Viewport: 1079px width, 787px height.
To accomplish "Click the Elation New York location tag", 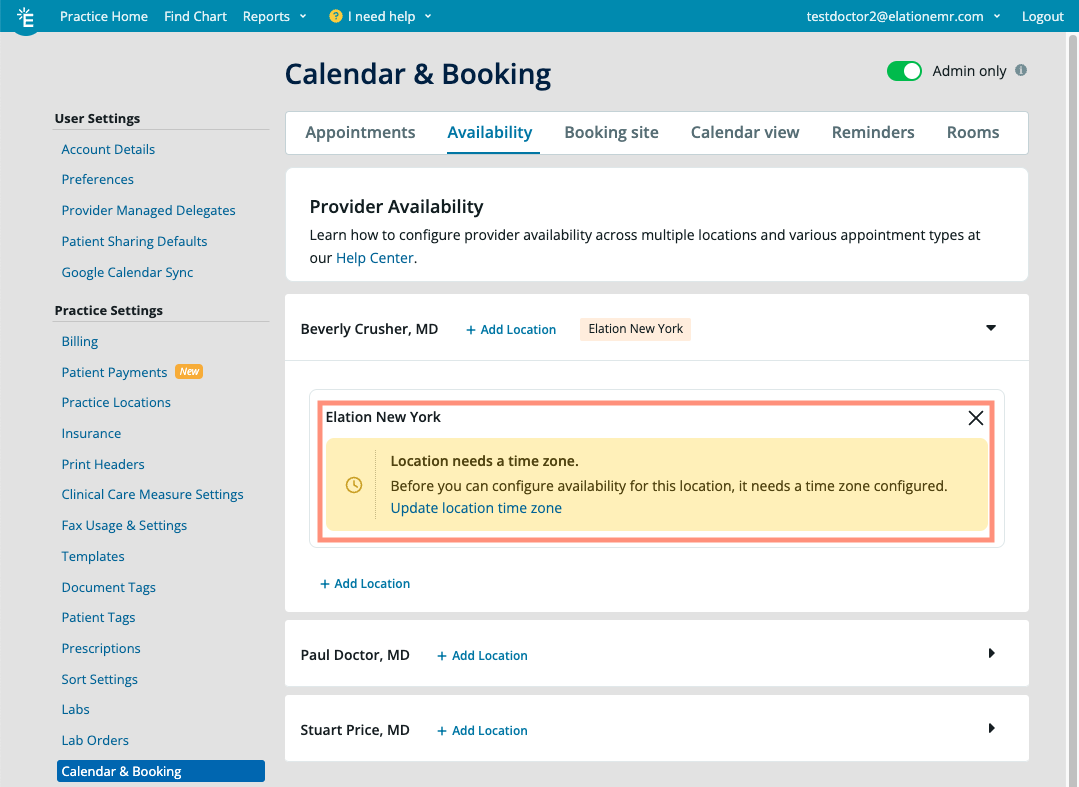I will click(635, 329).
